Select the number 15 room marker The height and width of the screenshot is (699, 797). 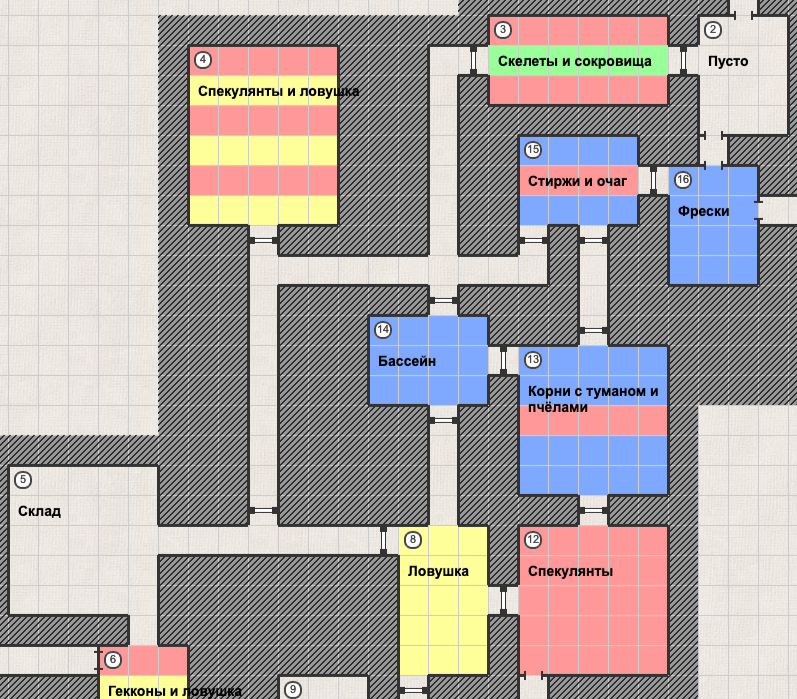point(533,150)
